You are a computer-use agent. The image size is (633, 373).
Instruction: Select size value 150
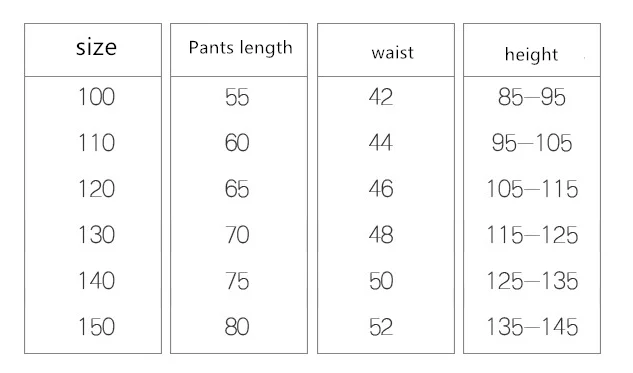[x=96, y=327]
